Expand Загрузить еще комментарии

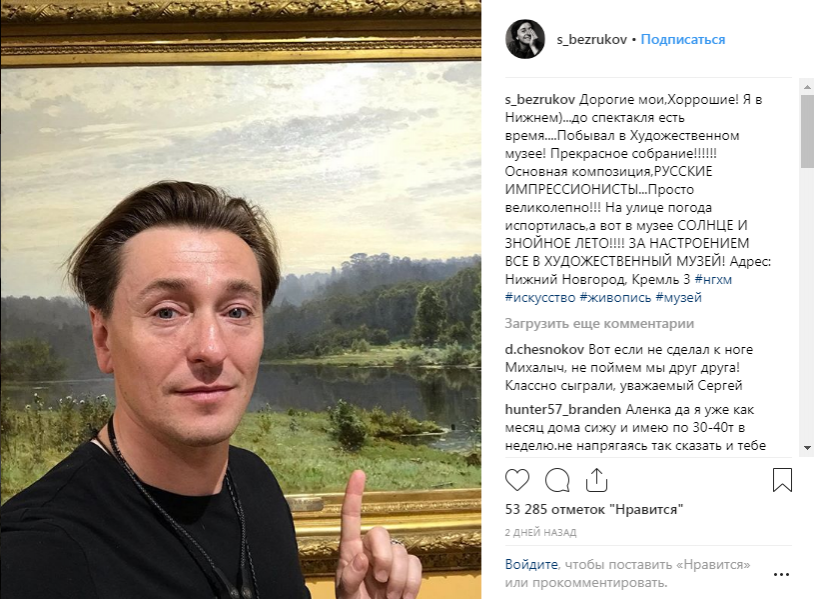[599, 324]
